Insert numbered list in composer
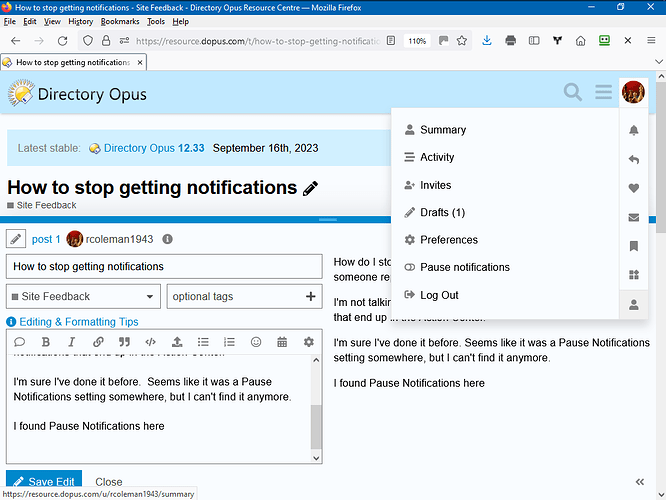 (229, 342)
